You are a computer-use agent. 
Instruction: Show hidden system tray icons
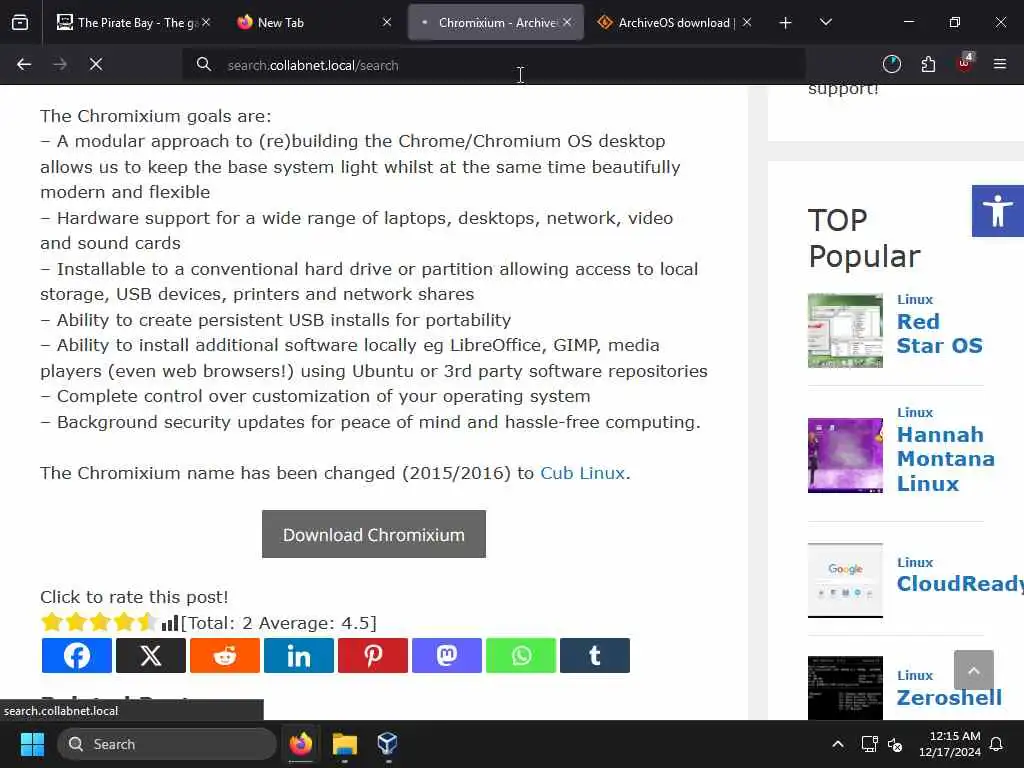point(838,744)
